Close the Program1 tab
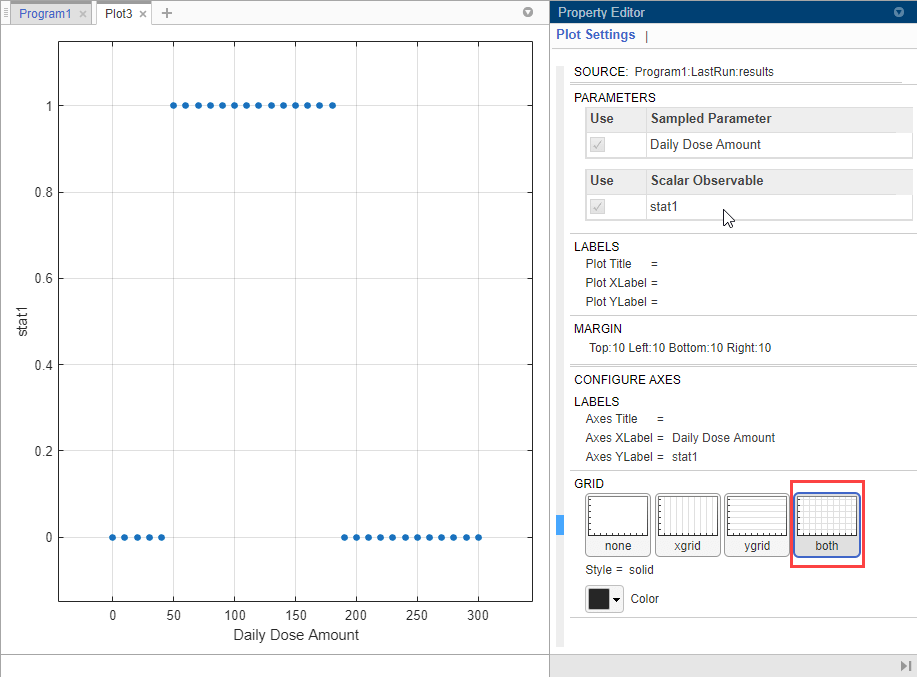Image resolution: width=917 pixels, height=677 pixels. click(x=83, y=14)
